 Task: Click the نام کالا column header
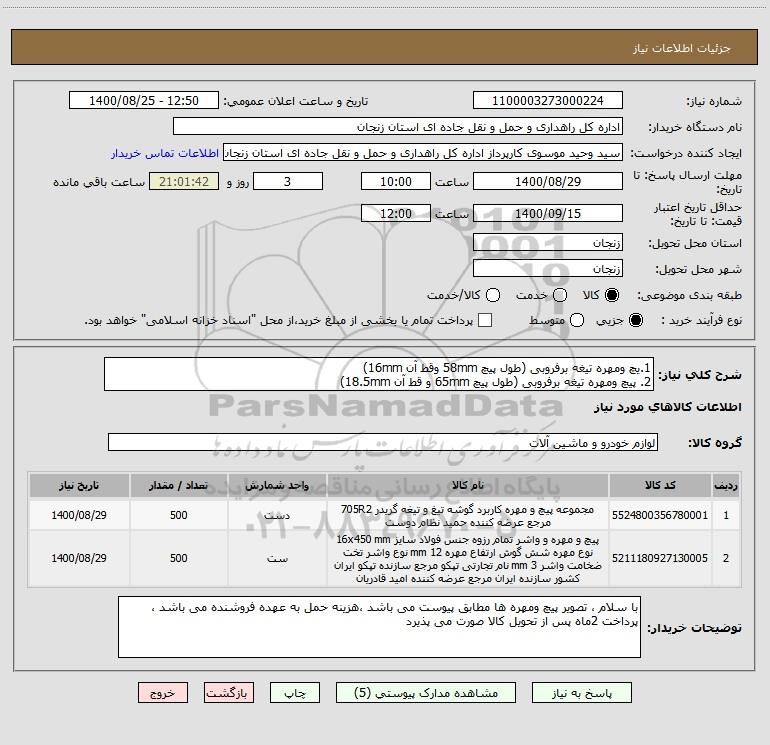(x=468, y=485)
